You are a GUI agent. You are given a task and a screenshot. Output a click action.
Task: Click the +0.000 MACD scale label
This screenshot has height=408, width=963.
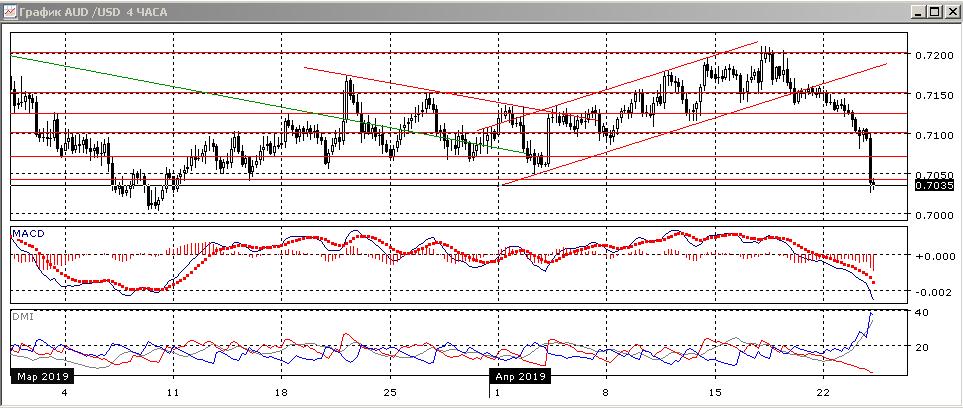pos(932,256)
